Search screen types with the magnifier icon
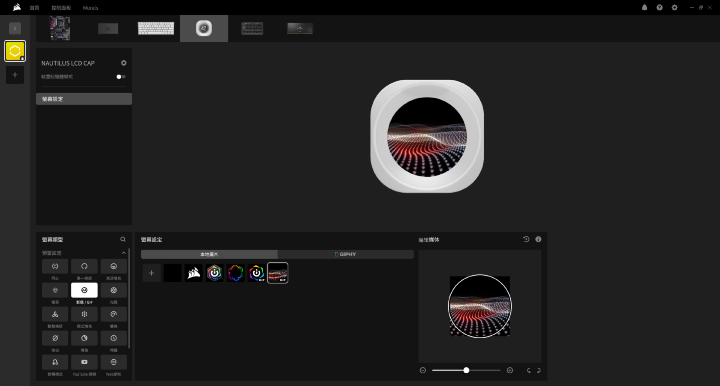720x386 pixels. click(x=123, y=239)
